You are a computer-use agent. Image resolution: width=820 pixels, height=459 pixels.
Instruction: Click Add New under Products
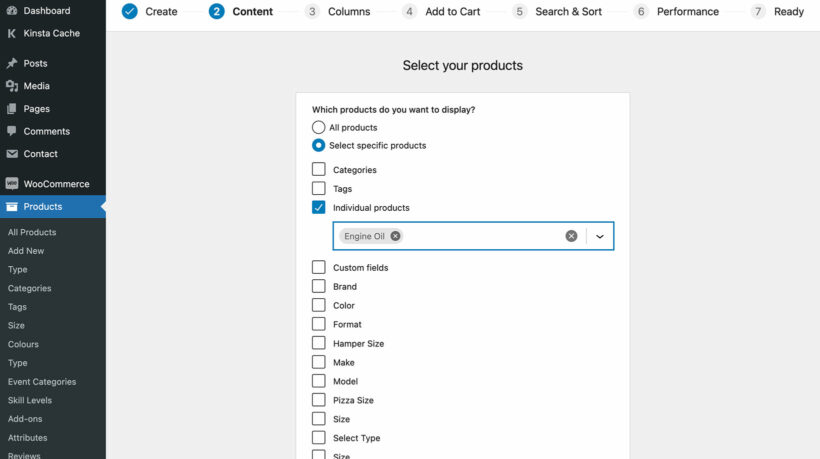tap(26, 251)
